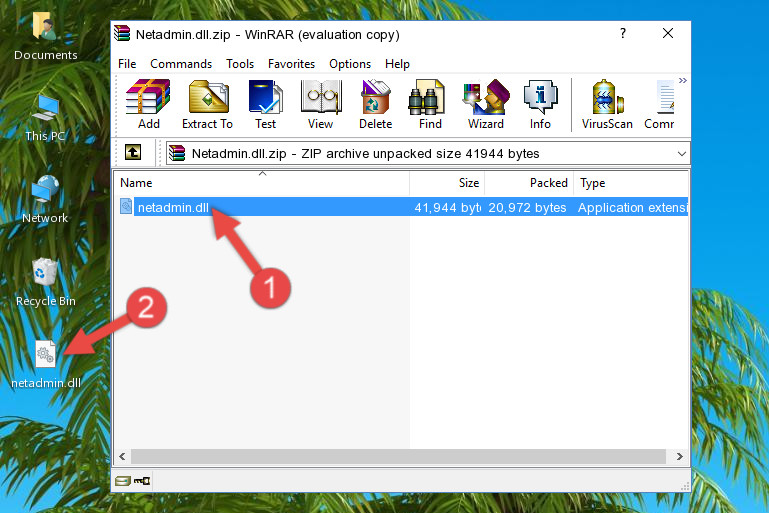Click the Application extension type cell

(633, 207)
